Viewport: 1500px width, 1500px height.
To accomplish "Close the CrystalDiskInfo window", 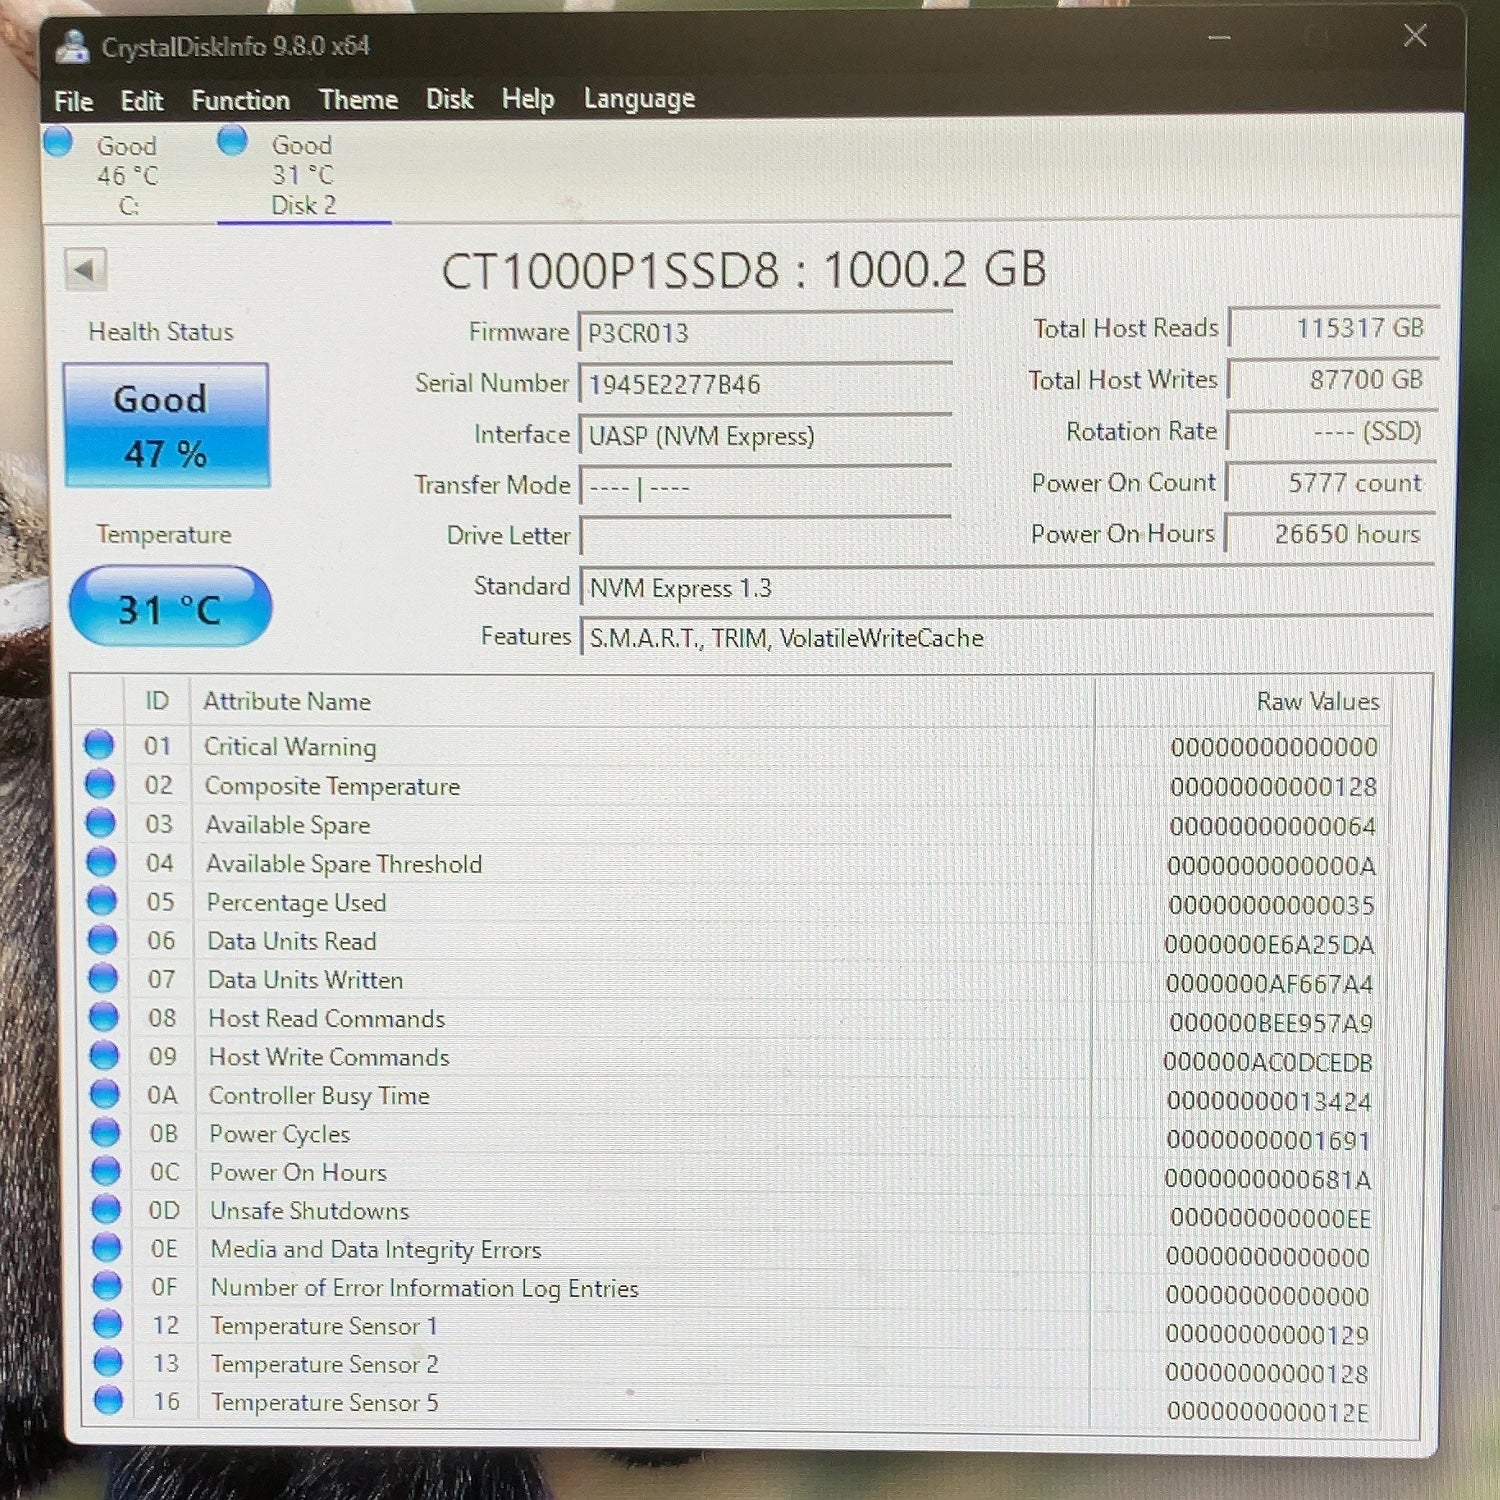I will (1414, 36).
